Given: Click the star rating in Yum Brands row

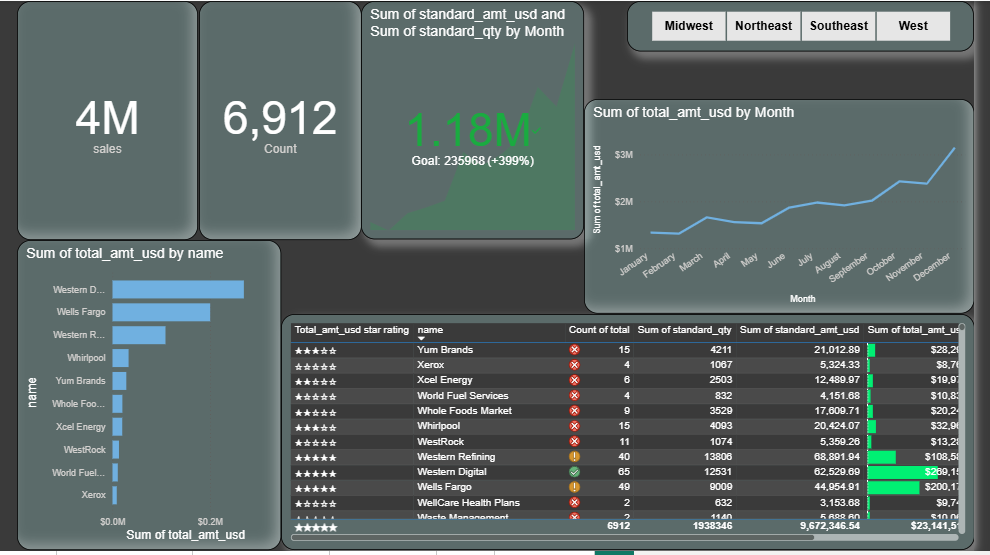Looking at the screenshot, I should coord(316,350).
